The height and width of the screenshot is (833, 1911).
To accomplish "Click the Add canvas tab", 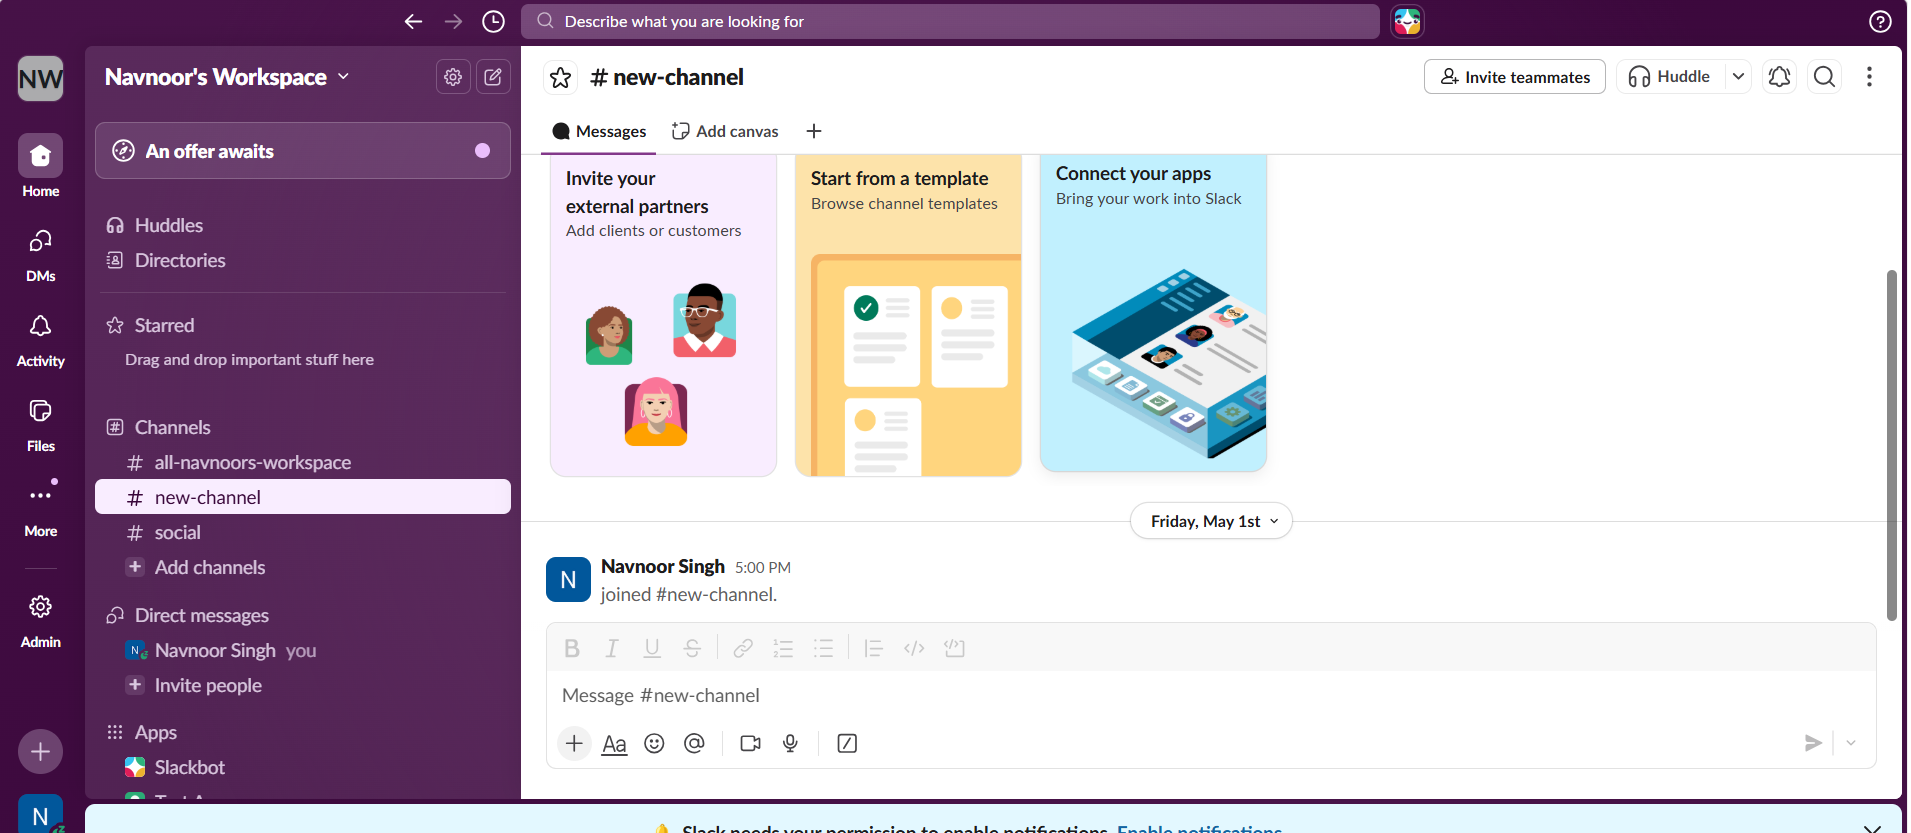I will click(725, 131).
